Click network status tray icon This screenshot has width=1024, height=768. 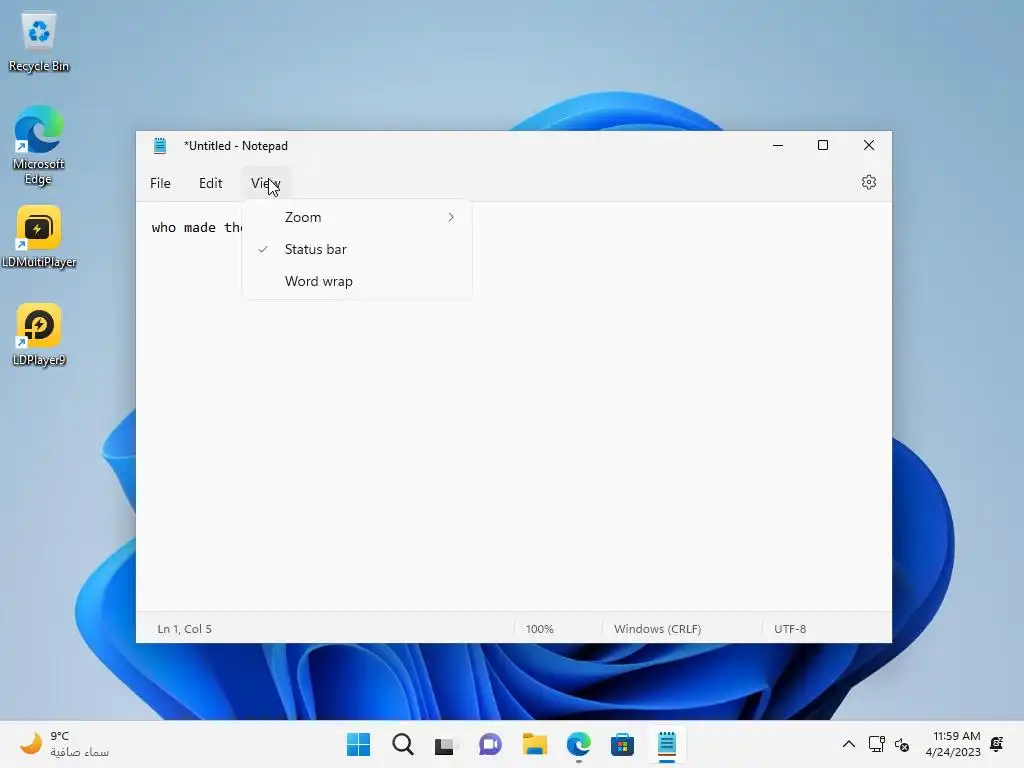coord(876,744)
